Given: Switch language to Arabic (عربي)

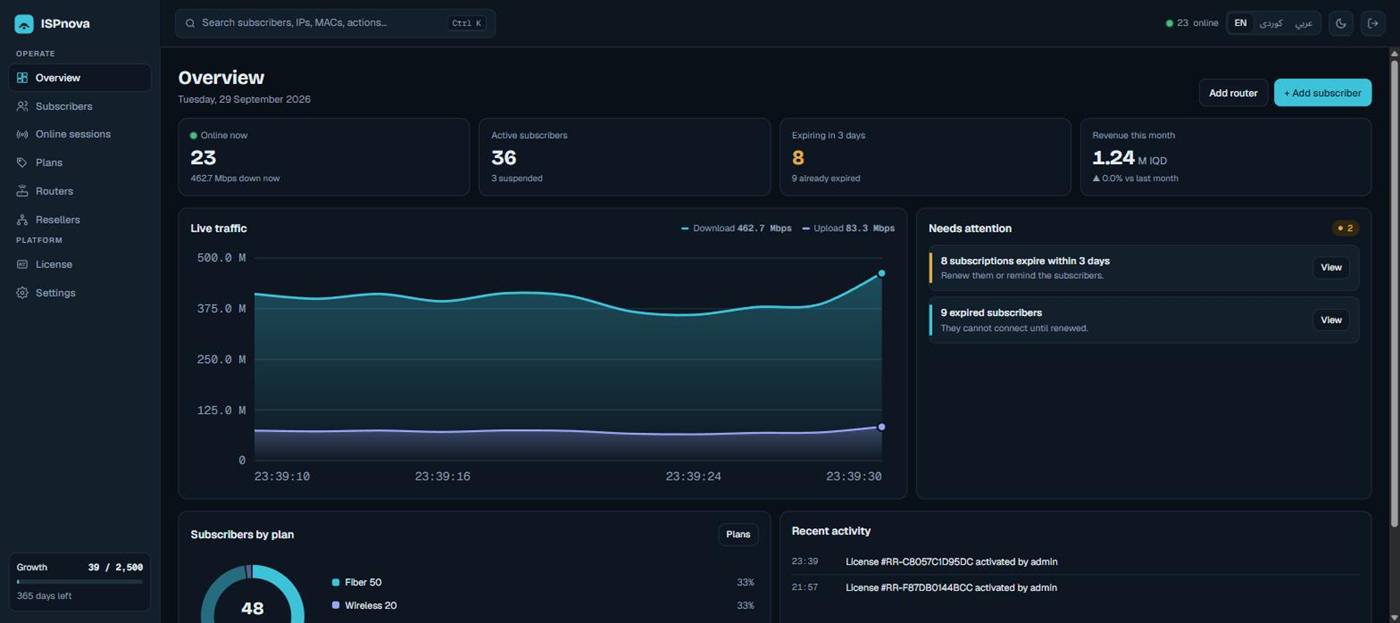Looking at the screenshot, I should [x=1303, y=23].
